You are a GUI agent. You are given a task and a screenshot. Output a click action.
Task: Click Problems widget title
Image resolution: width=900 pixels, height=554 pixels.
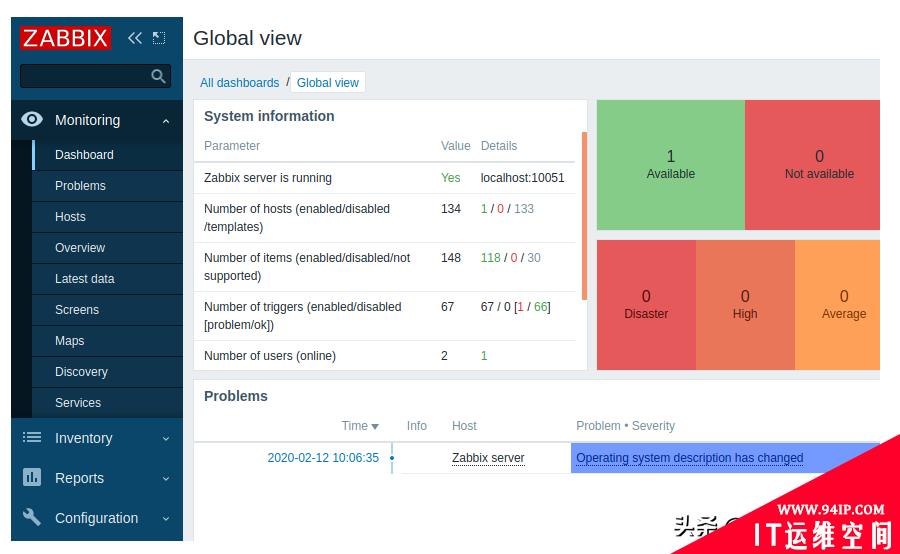(x=236, y=396)
